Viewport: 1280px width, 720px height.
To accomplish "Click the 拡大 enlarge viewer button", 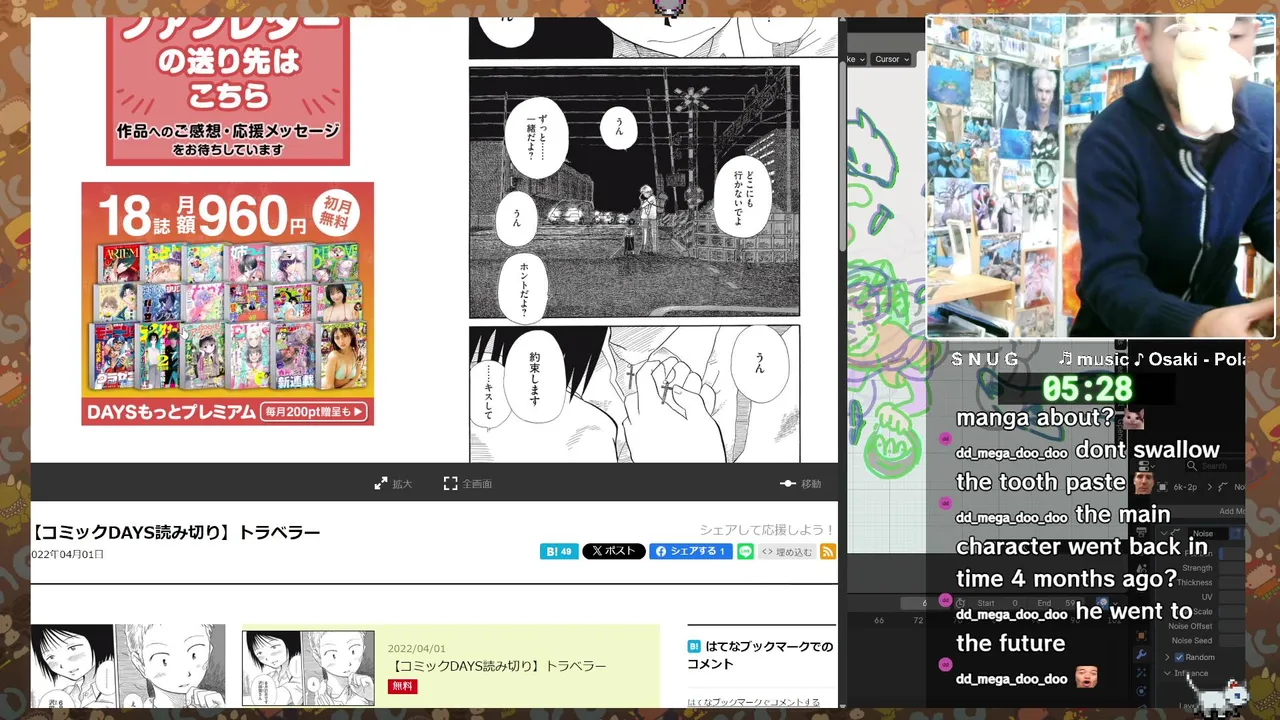I will tap(393, 483).
